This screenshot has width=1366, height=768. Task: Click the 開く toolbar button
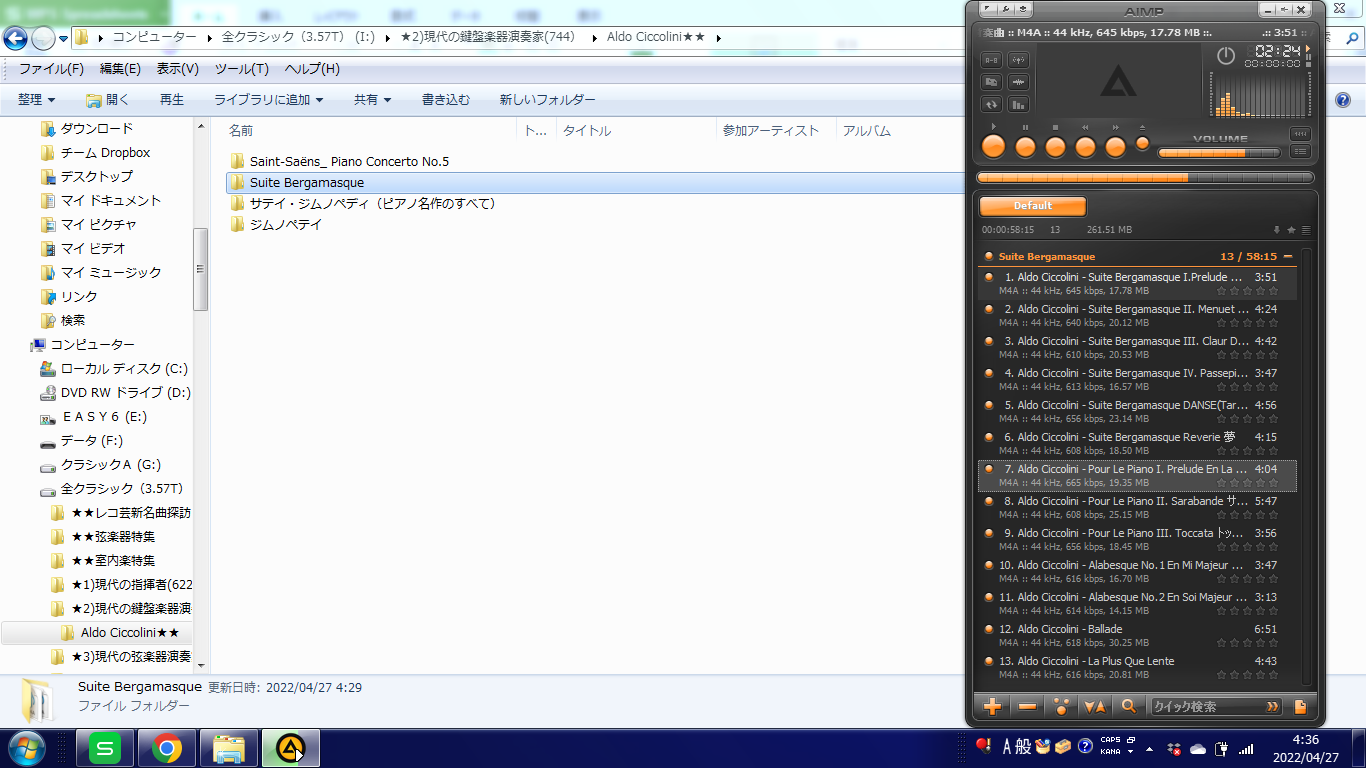(108, 100)
